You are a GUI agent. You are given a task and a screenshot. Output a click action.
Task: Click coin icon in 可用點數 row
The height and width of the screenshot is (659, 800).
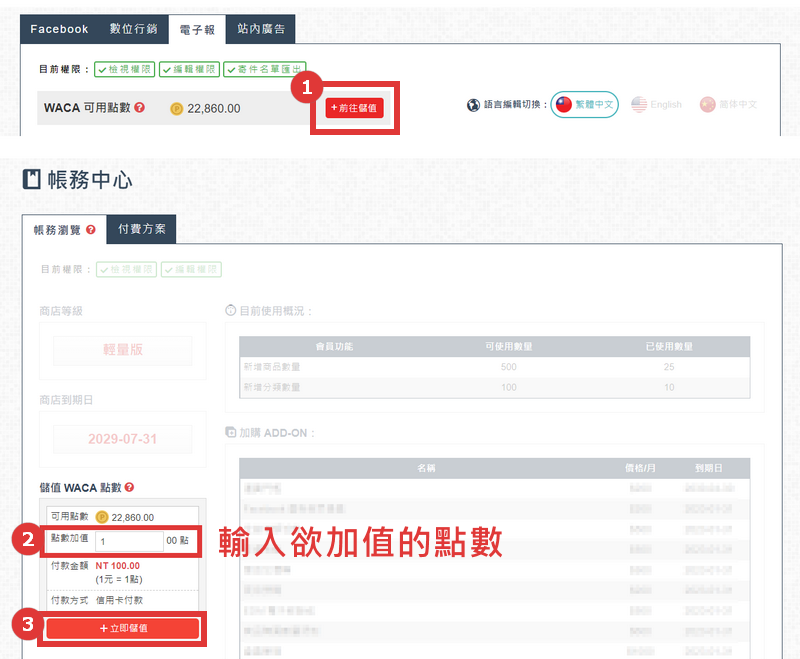tap(102, 517)
